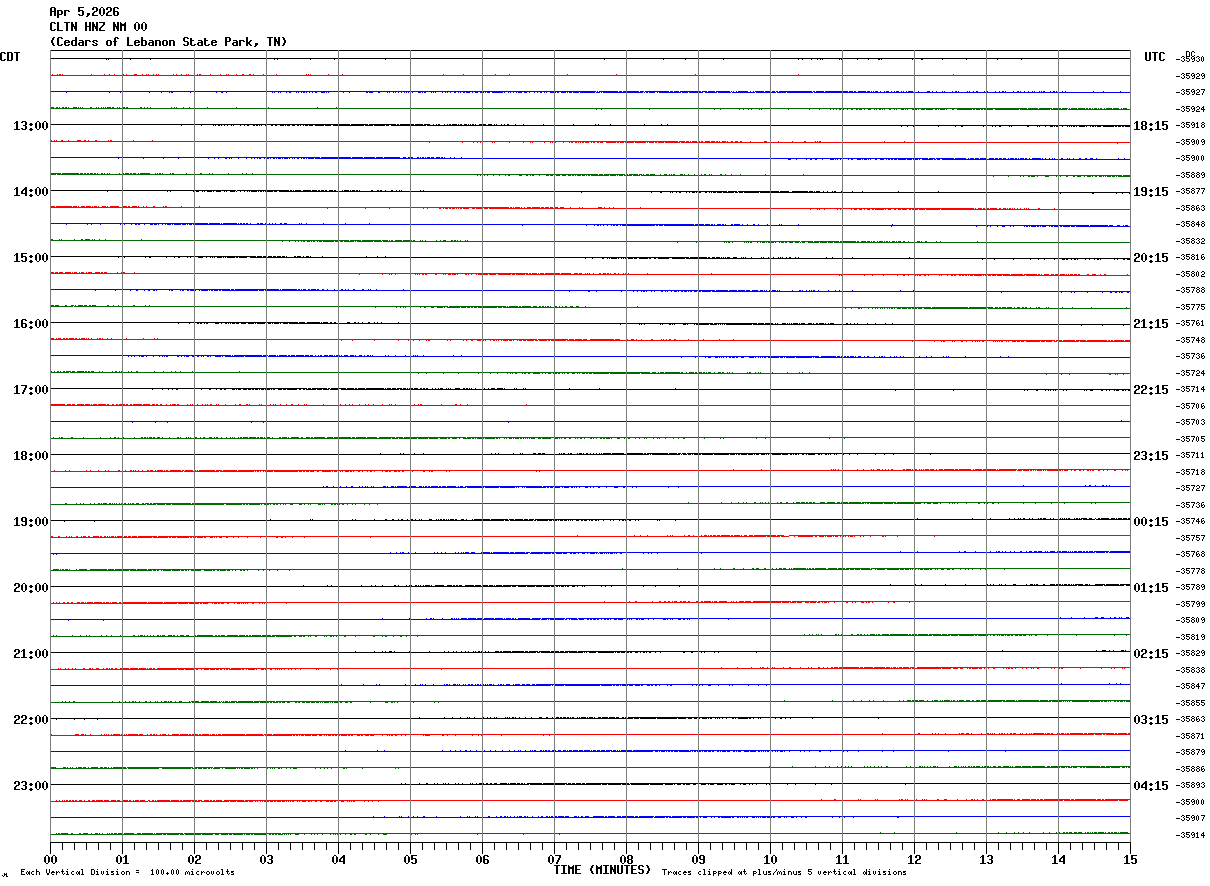Click the date text "Apr 5,2026"
The height and width of the screenshot is (886, 1210).
coord(84,12)
